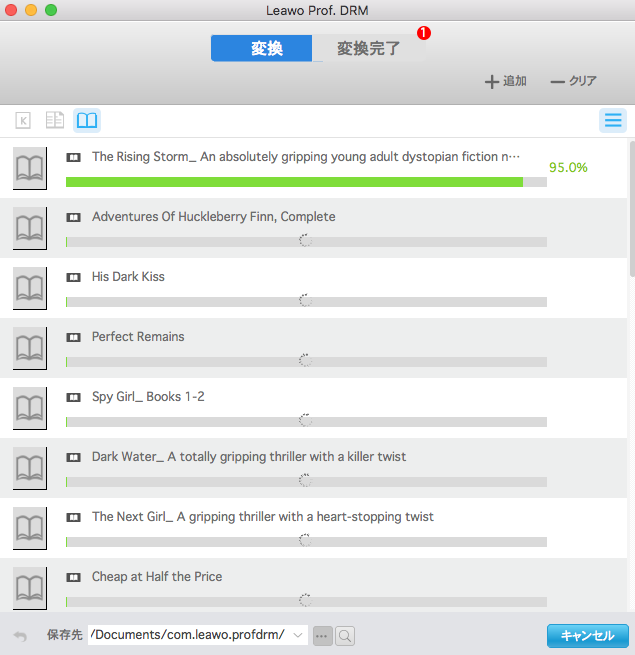Click format icon beside Huckleberry Finn title
This screenshot has width=635, height=655.
coord(74,217)
